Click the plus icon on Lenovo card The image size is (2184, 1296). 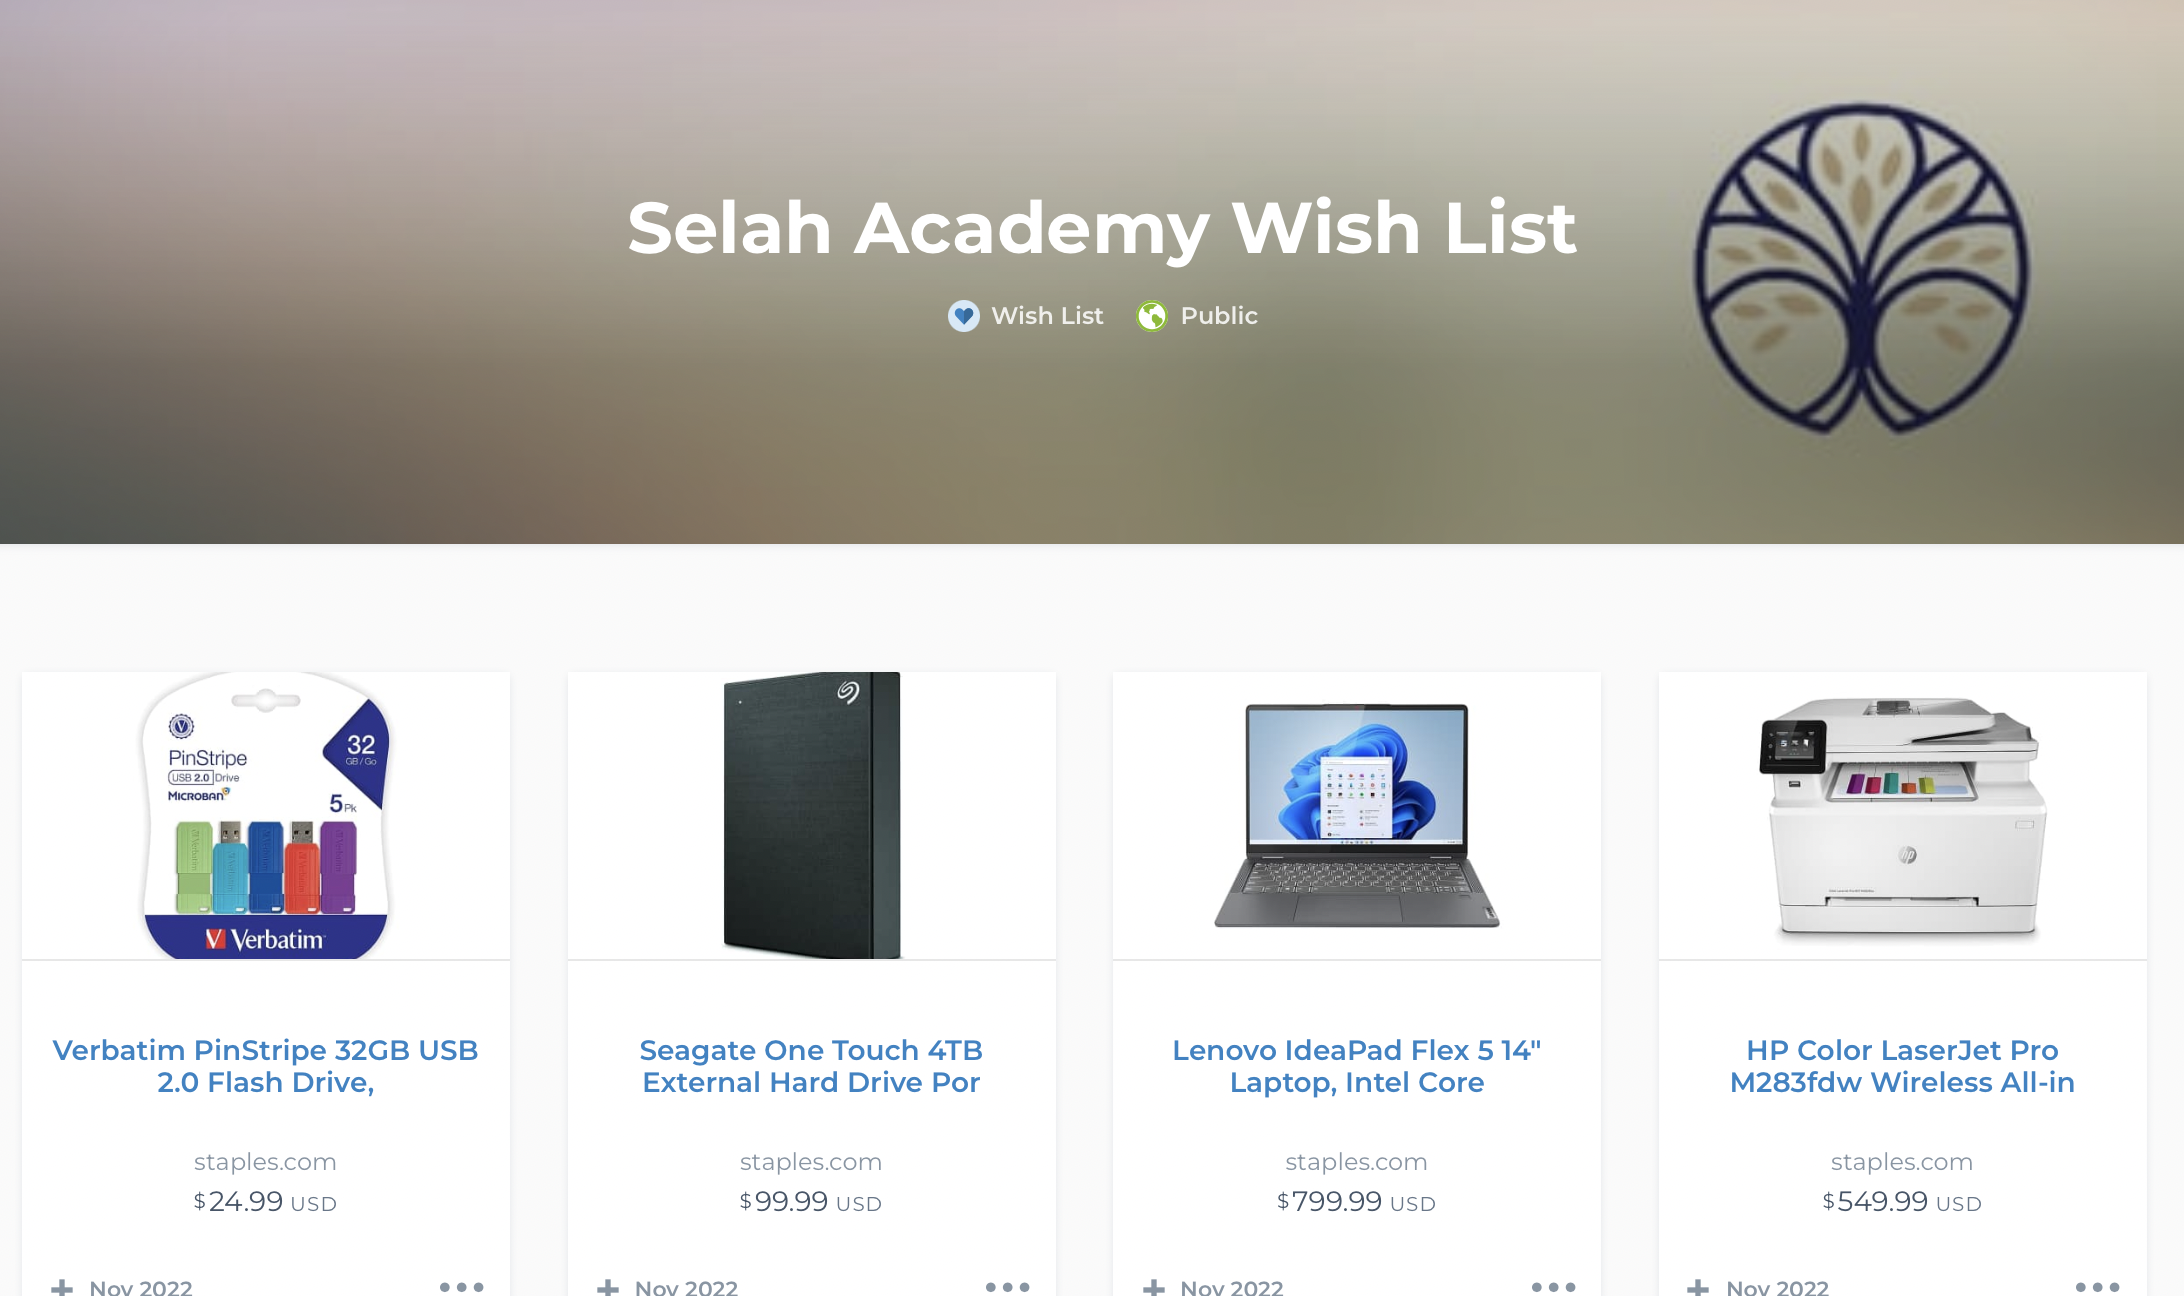pos(1154,1287)
